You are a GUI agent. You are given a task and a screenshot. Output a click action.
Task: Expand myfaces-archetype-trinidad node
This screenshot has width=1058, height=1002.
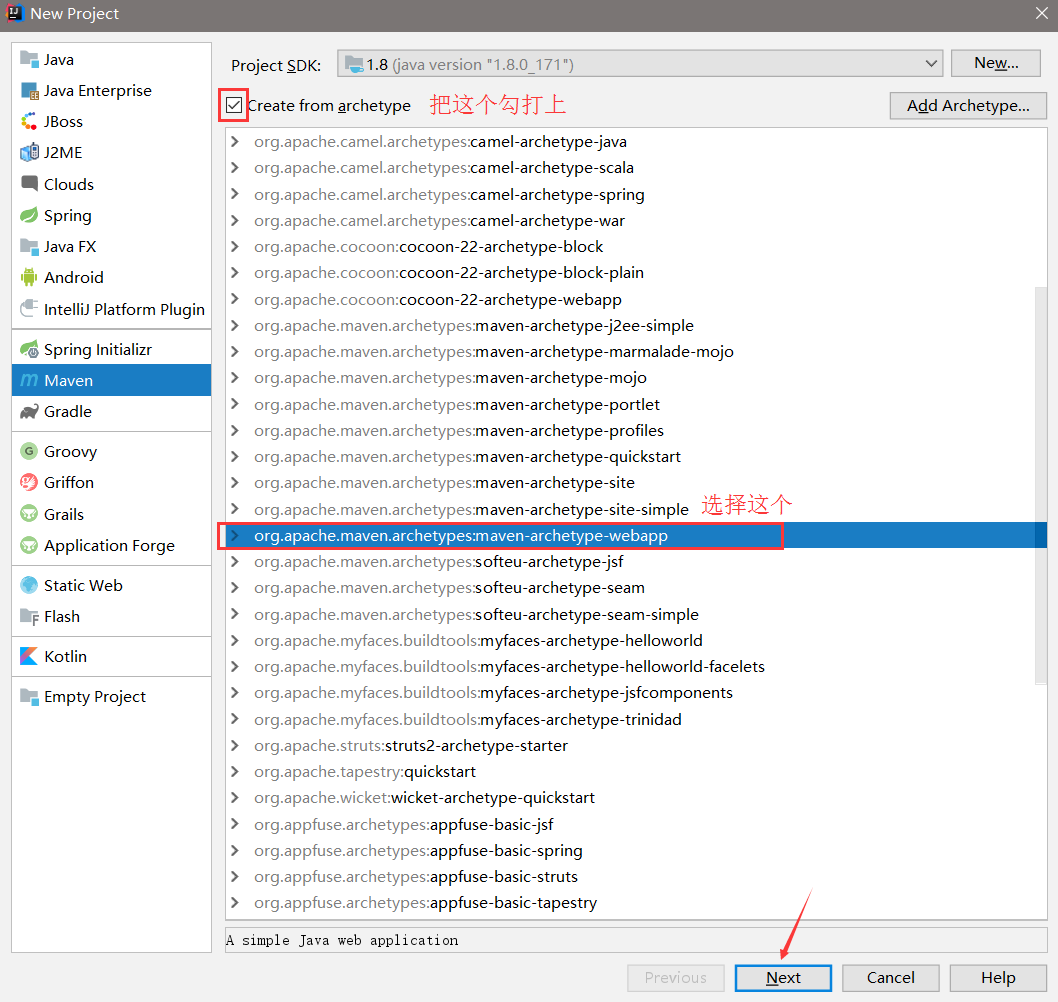tap(235, 719)
